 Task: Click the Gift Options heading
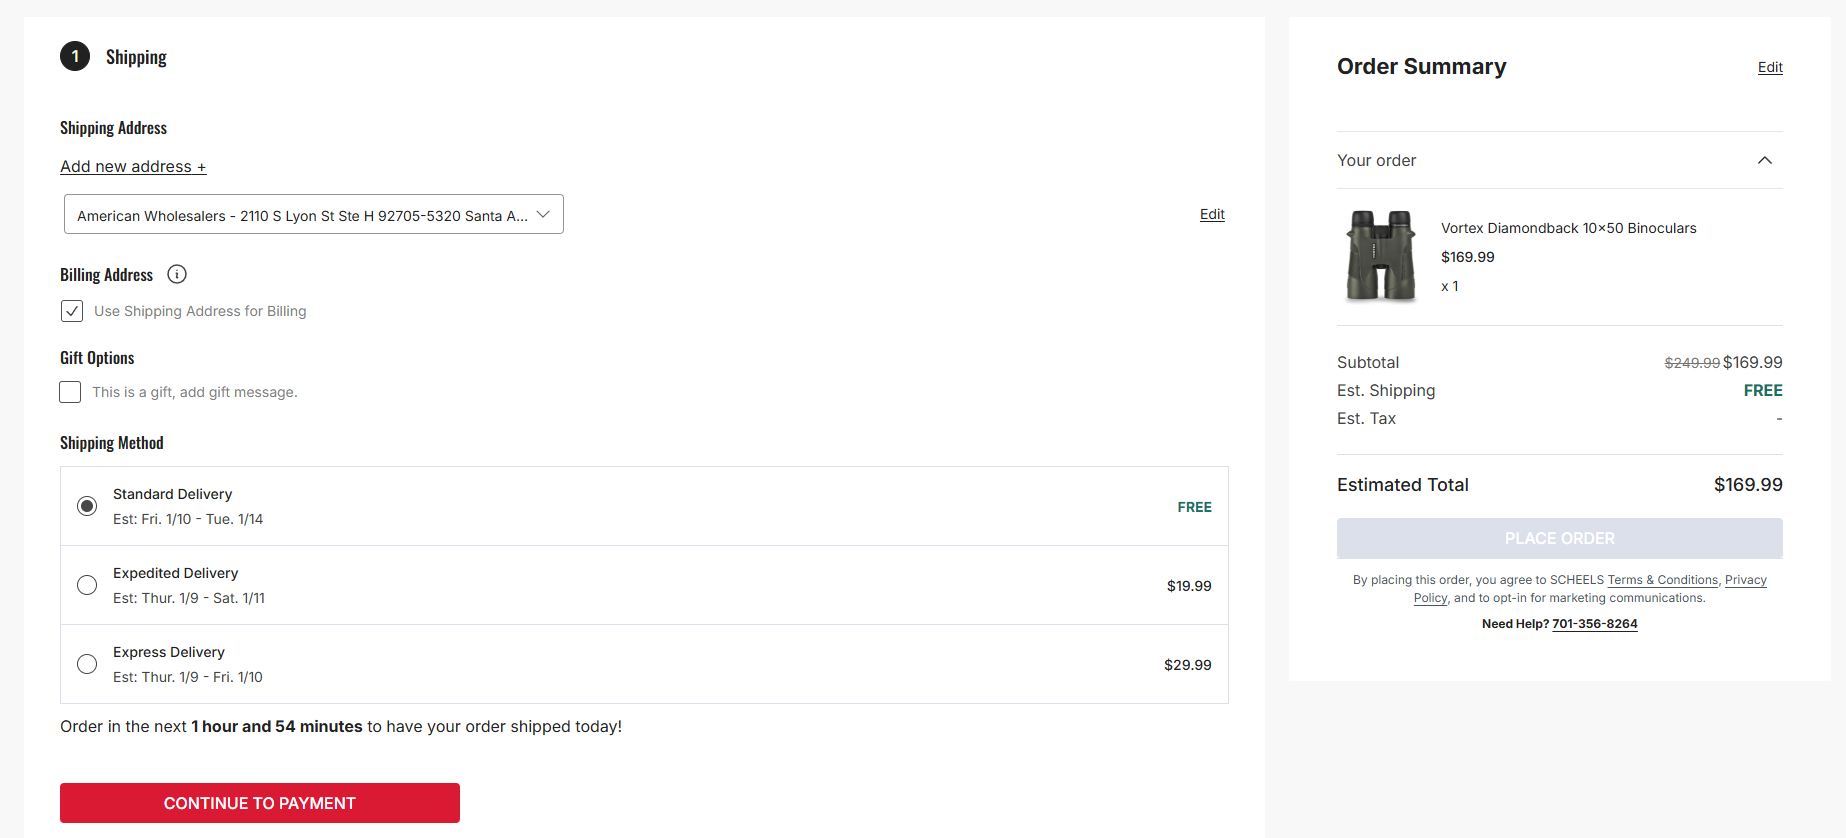[97, 358]
